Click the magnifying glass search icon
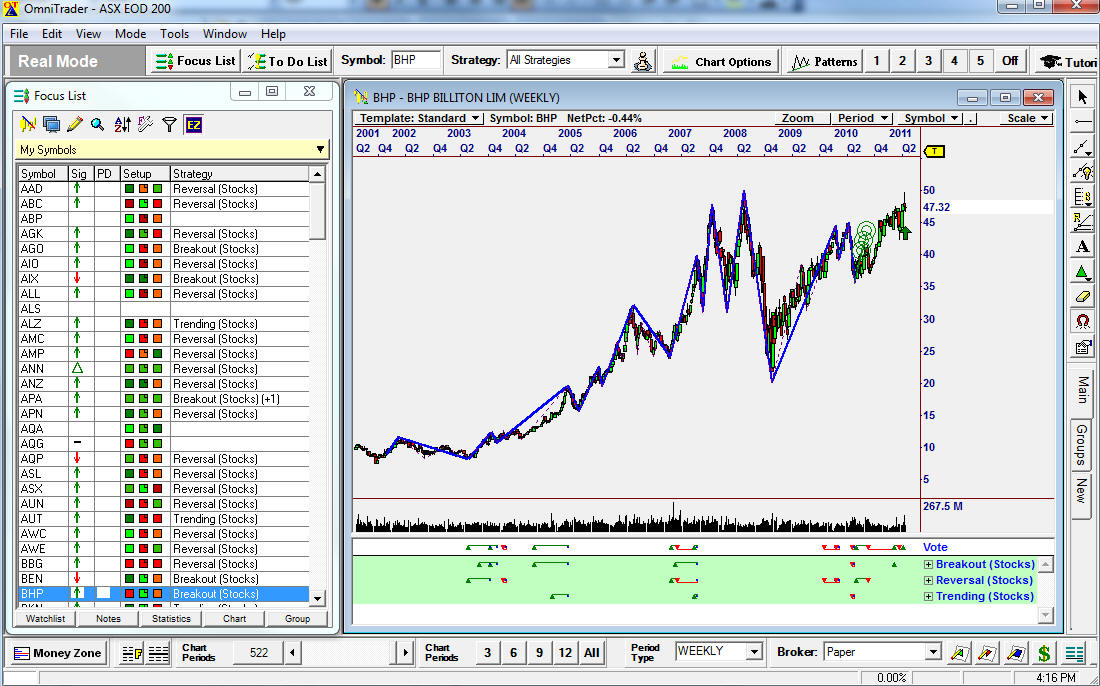This screenshot has width=1100, height=686. click(x=98, y=125)
